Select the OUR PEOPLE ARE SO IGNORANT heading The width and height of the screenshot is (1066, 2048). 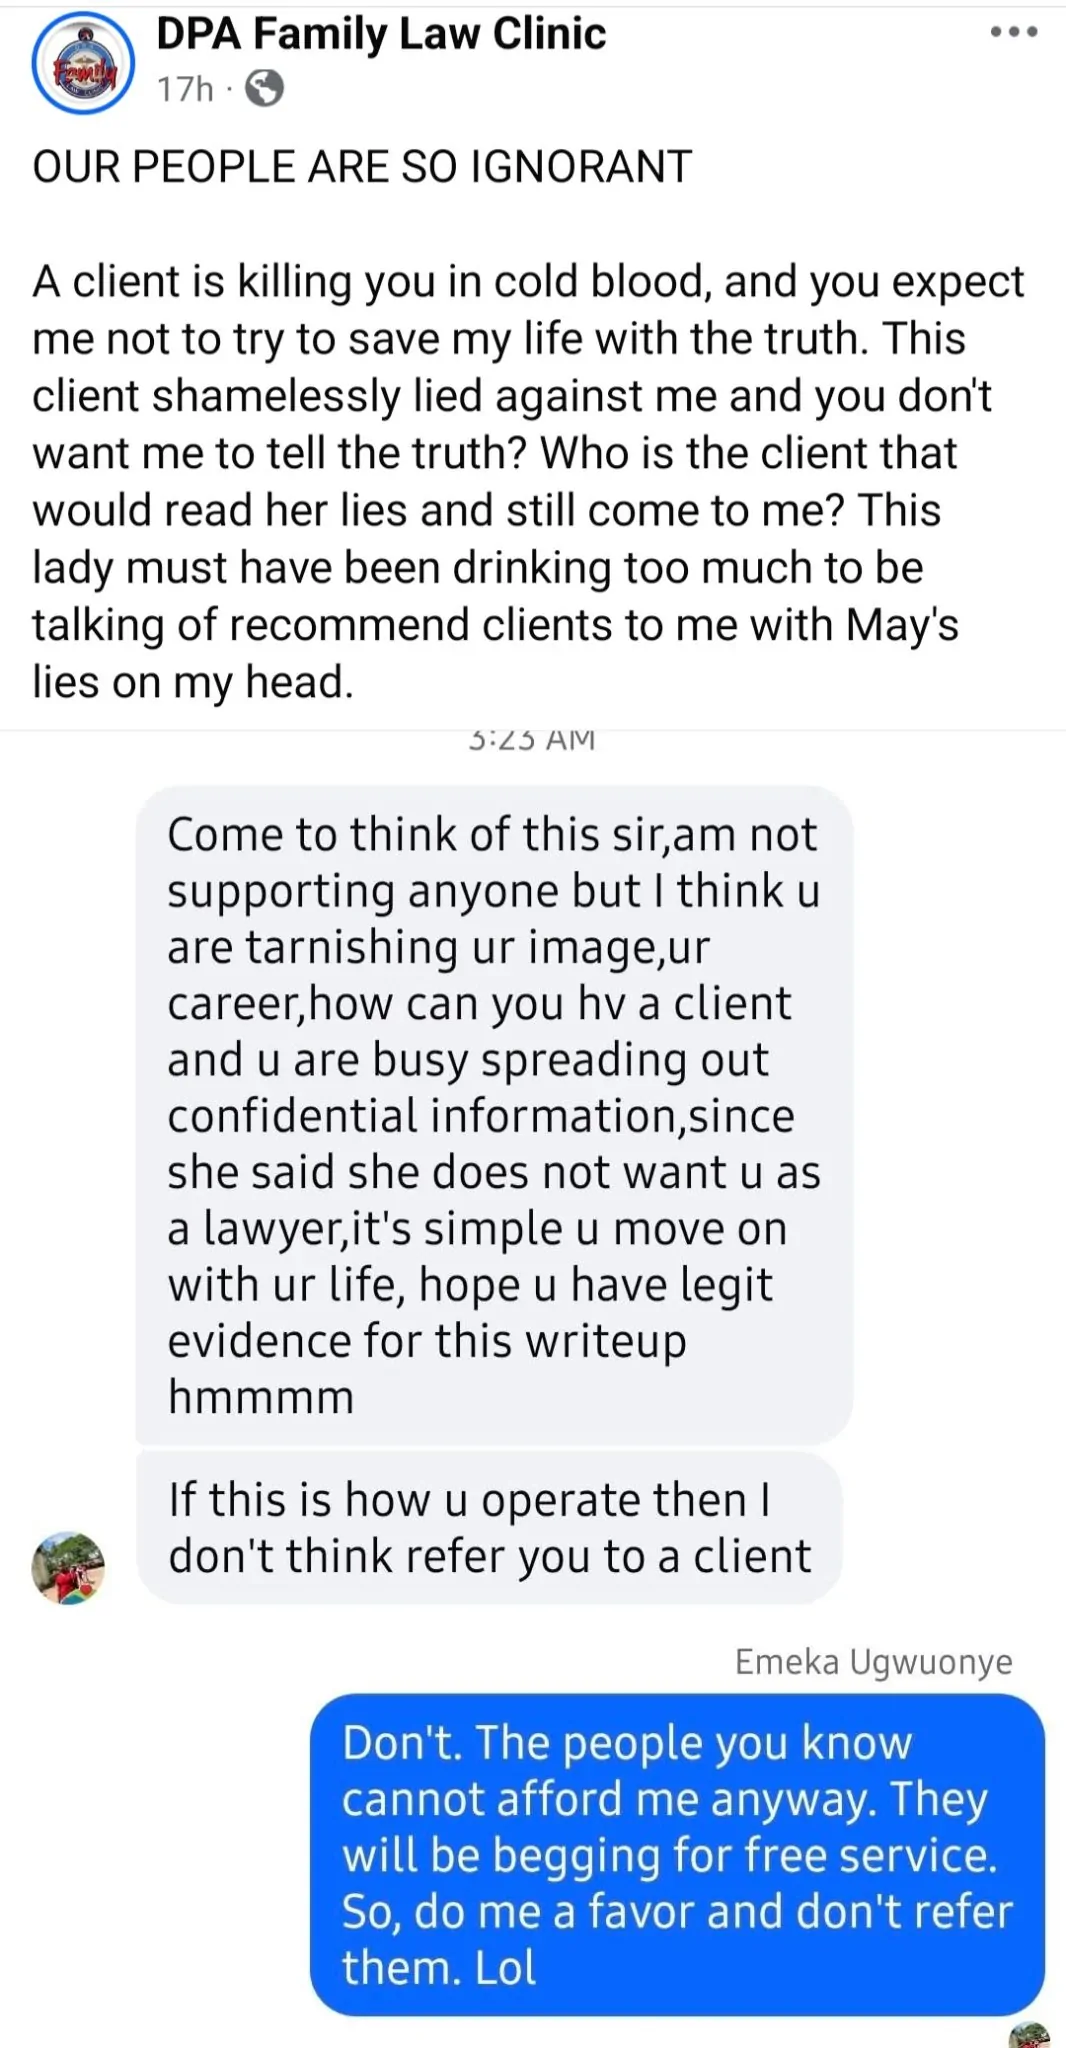coord(362,166)
